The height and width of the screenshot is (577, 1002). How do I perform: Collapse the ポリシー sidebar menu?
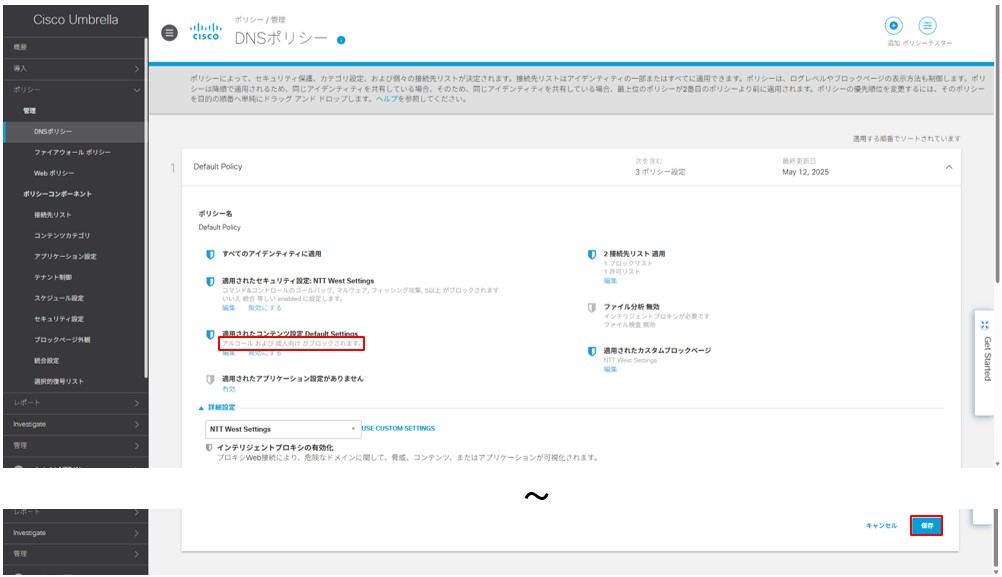tap(75, 90)
